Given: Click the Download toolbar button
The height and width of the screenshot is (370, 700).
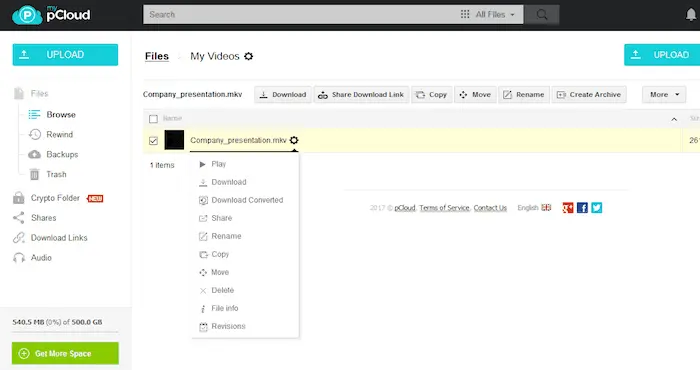Looking at the screenshot, I should tap(283, 95).
